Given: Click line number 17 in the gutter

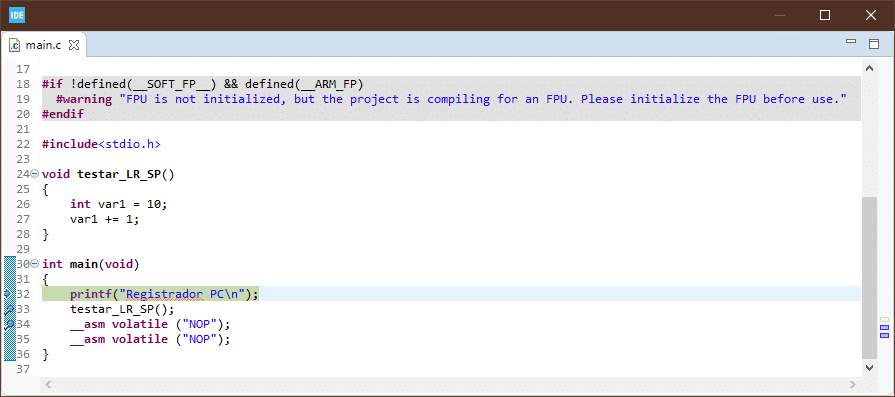Looking at the screenshot, I should pos(22,70).
